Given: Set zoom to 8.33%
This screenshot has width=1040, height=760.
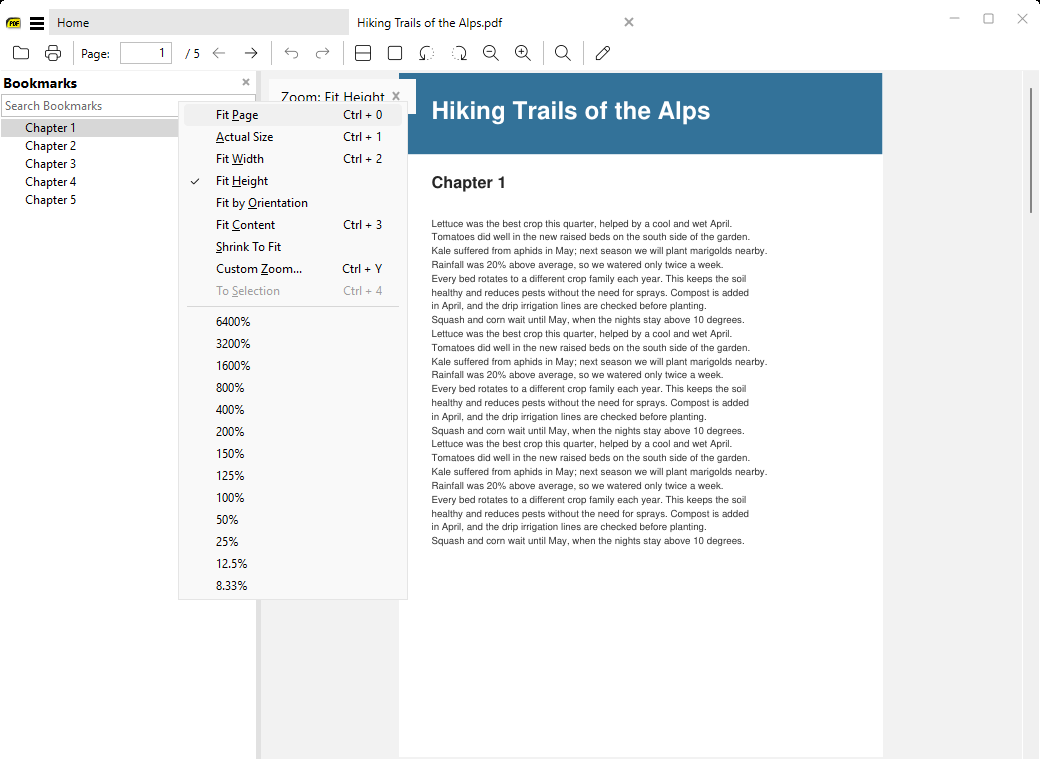Looking at the screenshot, I should (292, 586).
